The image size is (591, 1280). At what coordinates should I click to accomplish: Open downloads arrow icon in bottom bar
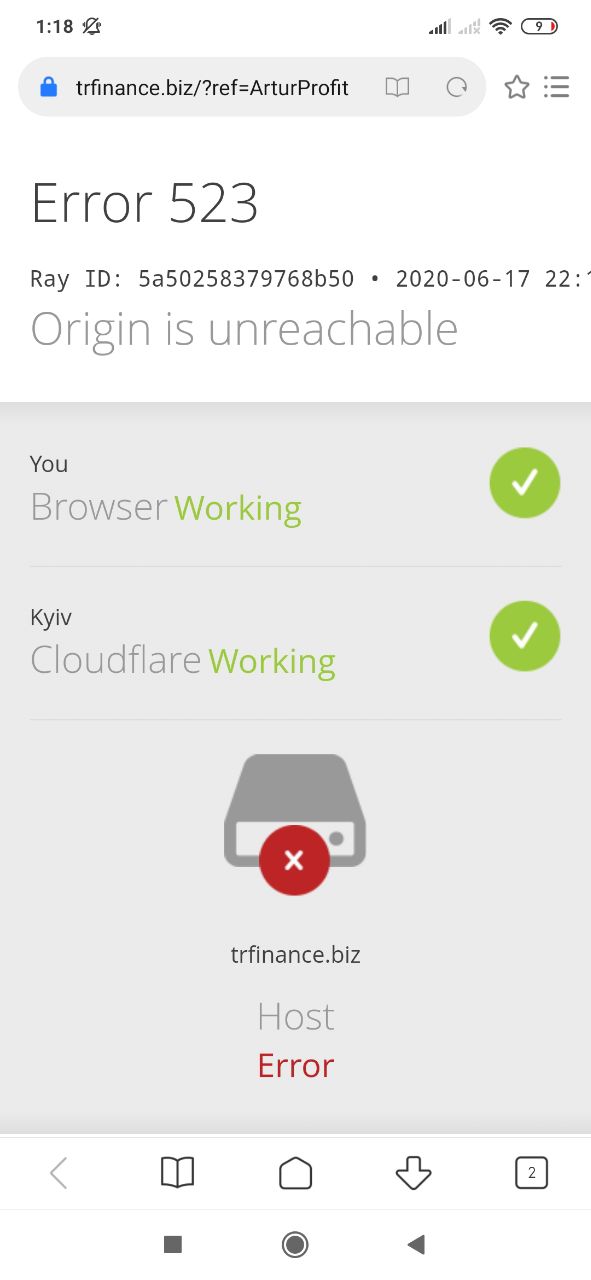pyautogui.click(x=413, y=1173)
